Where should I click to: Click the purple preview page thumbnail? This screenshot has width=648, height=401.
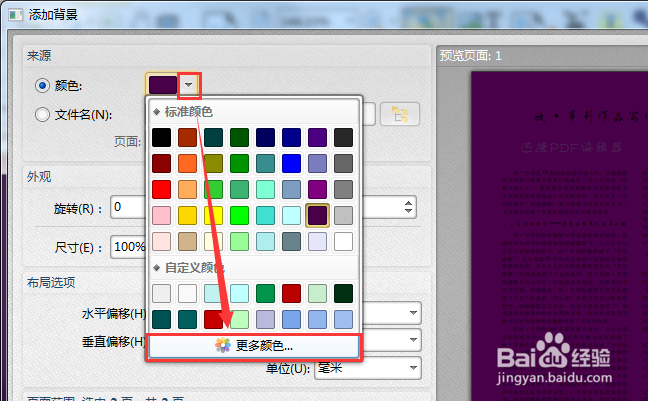point(560,236)
